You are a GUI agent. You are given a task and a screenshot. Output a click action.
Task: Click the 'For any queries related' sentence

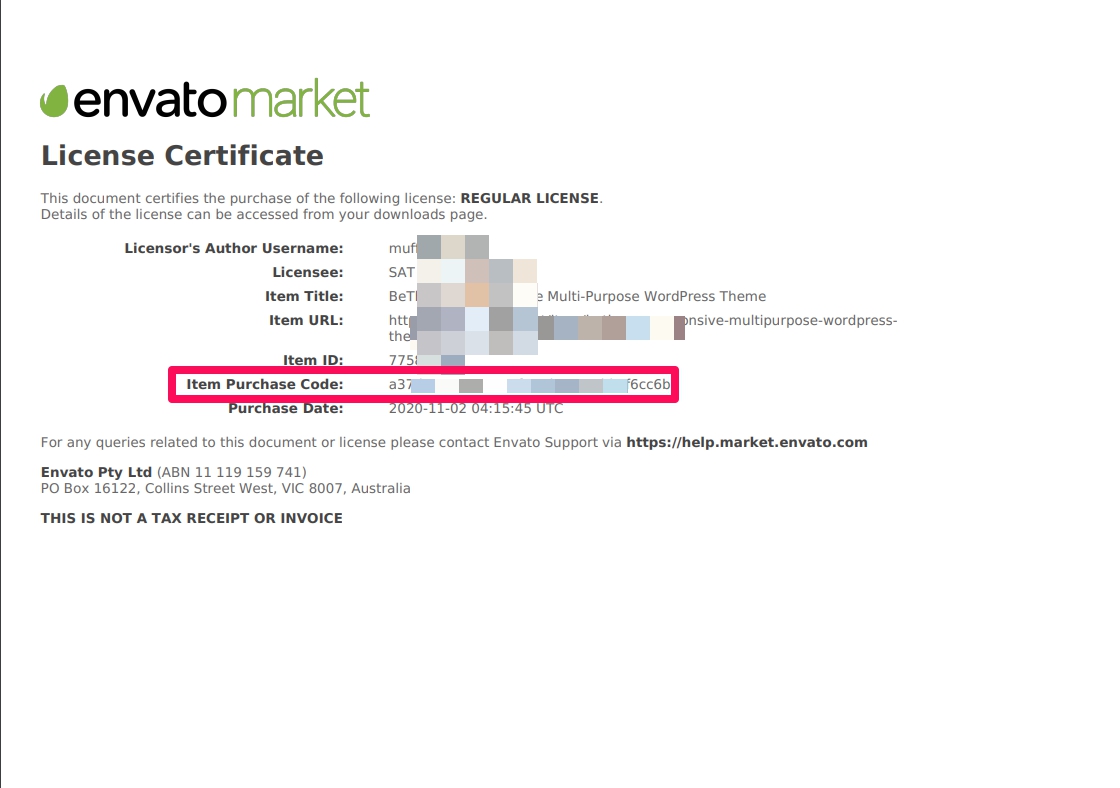[454, 442]
